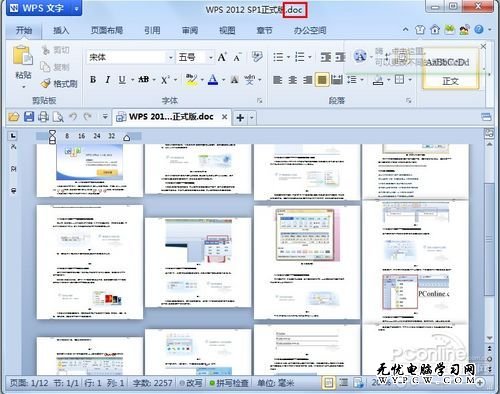Viewport: 500px width, 394px height.
Task: Click the Copy (复制) button
Action: [55, 67]
